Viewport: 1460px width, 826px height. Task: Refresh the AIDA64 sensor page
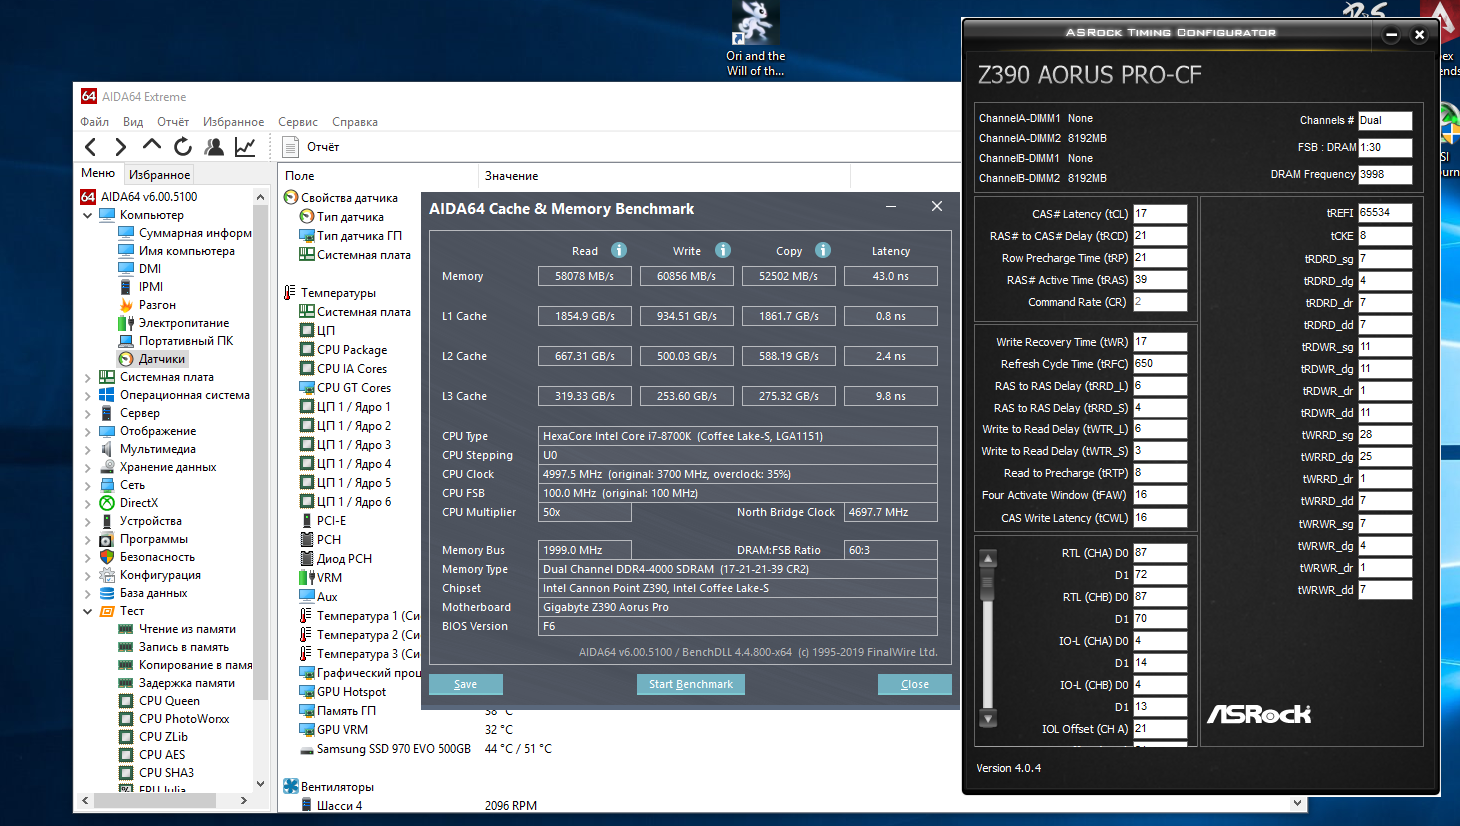click(x=183, y=147)
